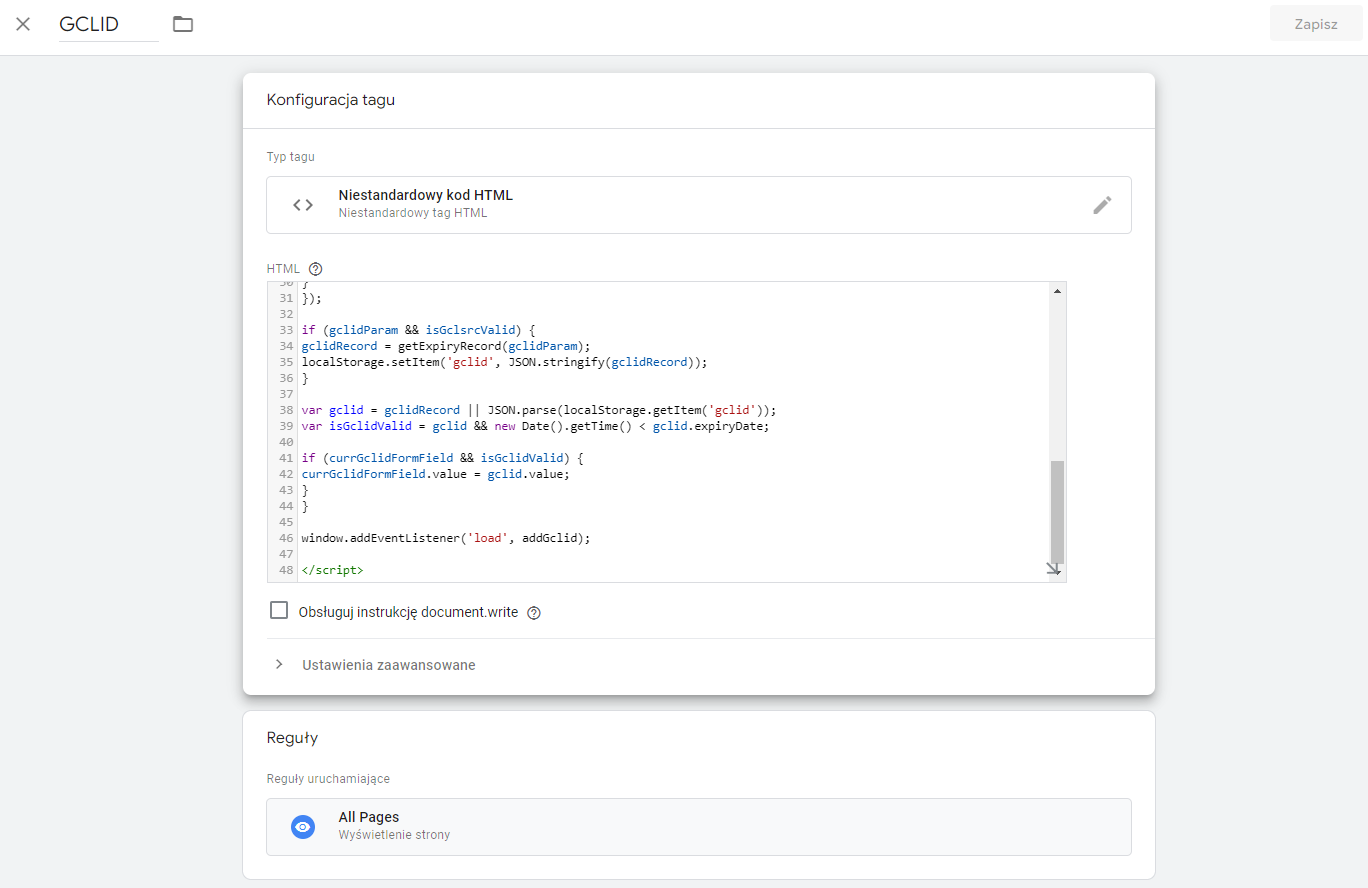
Task: Click line 42 currGclidFormField.value assignment
Action: 435,474
